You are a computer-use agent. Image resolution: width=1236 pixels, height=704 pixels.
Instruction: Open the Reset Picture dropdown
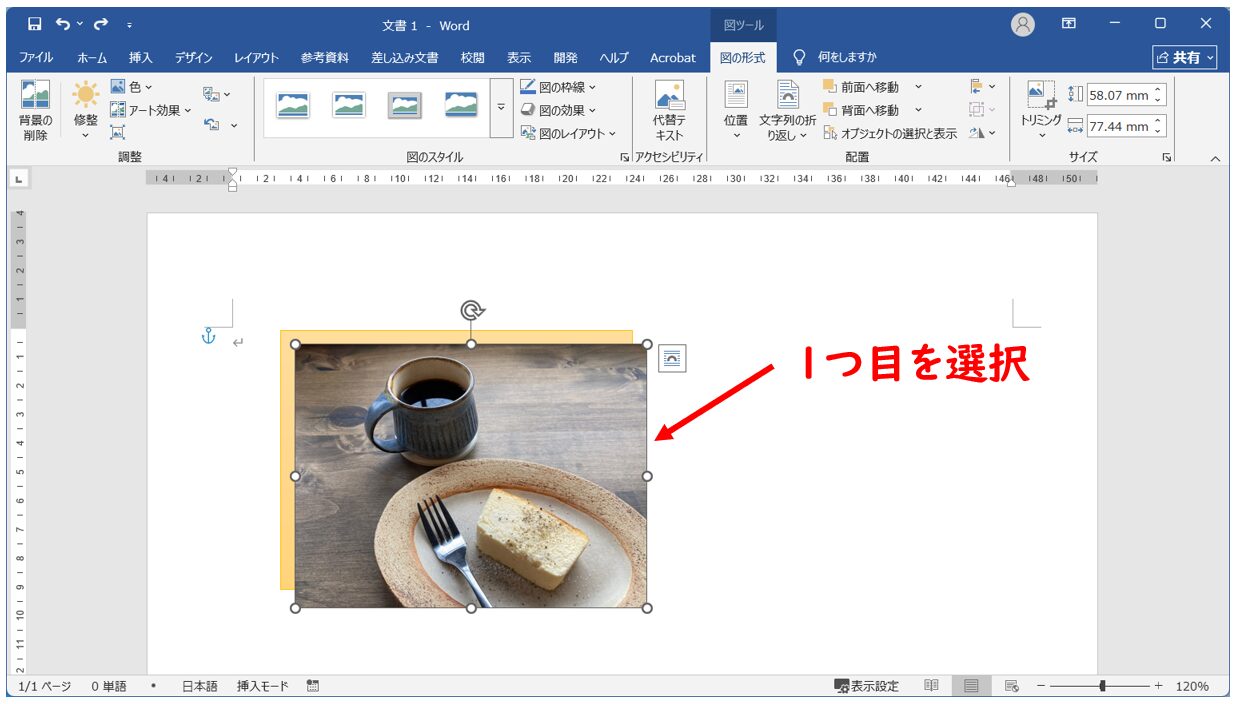pos(220,125)
